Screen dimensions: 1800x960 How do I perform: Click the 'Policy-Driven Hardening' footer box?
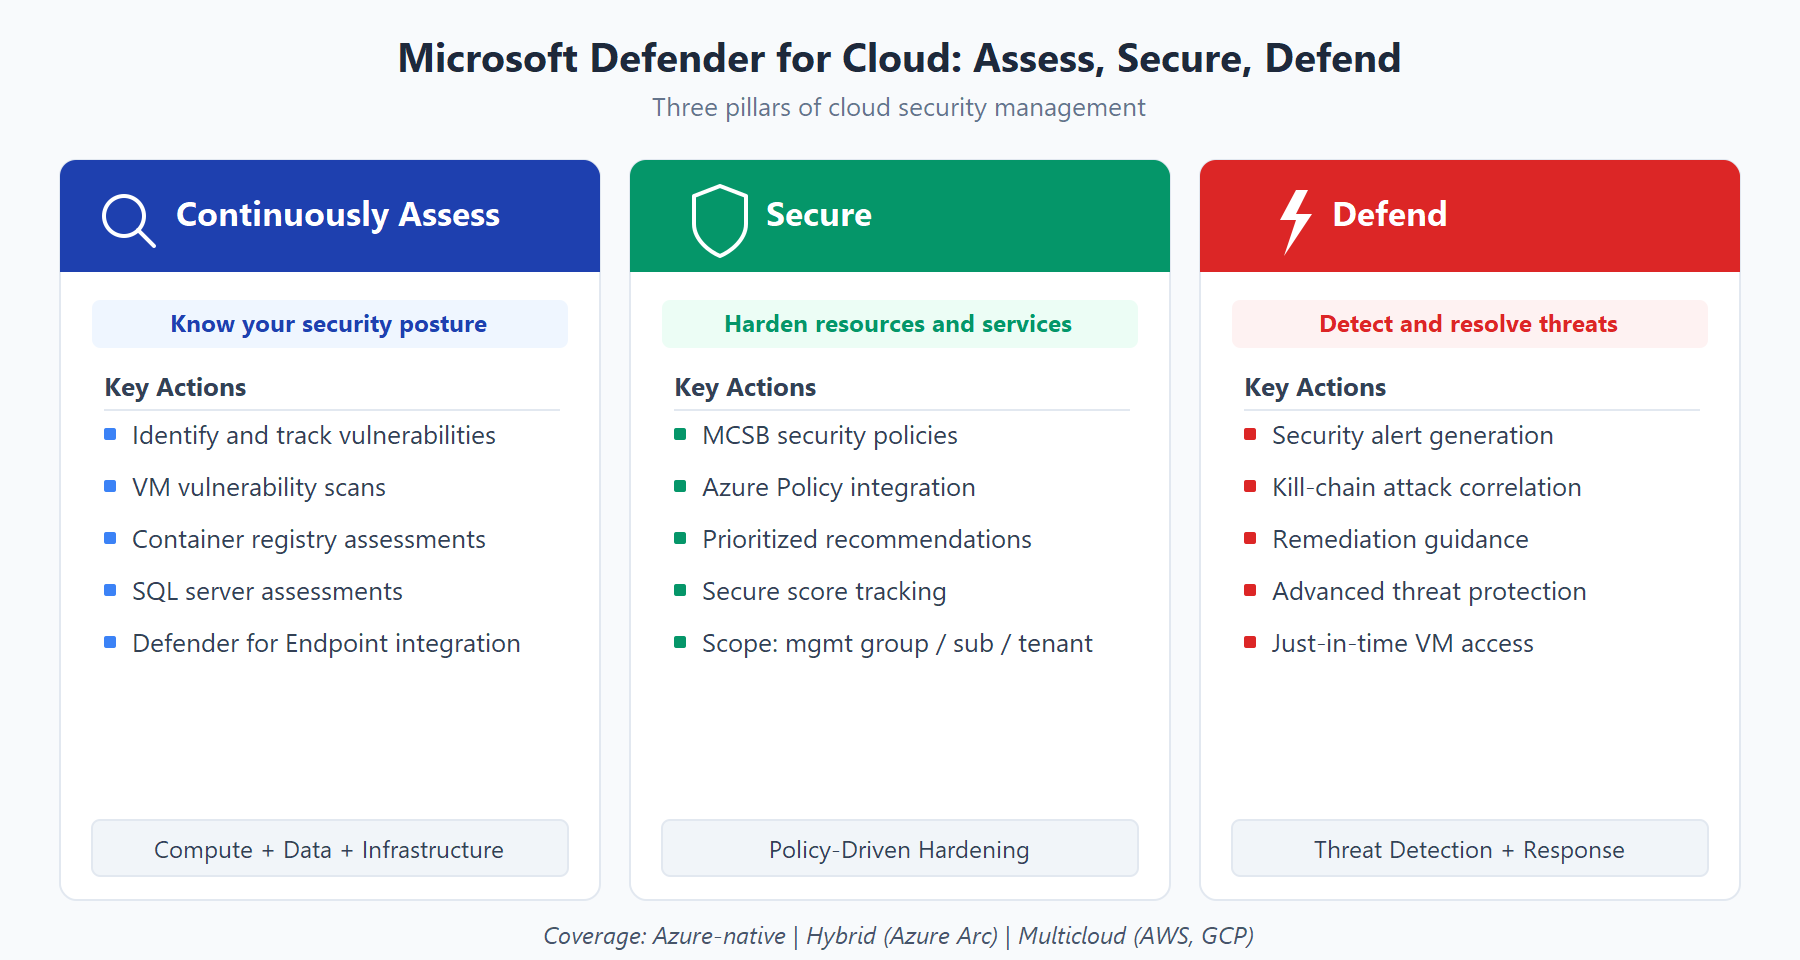tap(900, 848)
